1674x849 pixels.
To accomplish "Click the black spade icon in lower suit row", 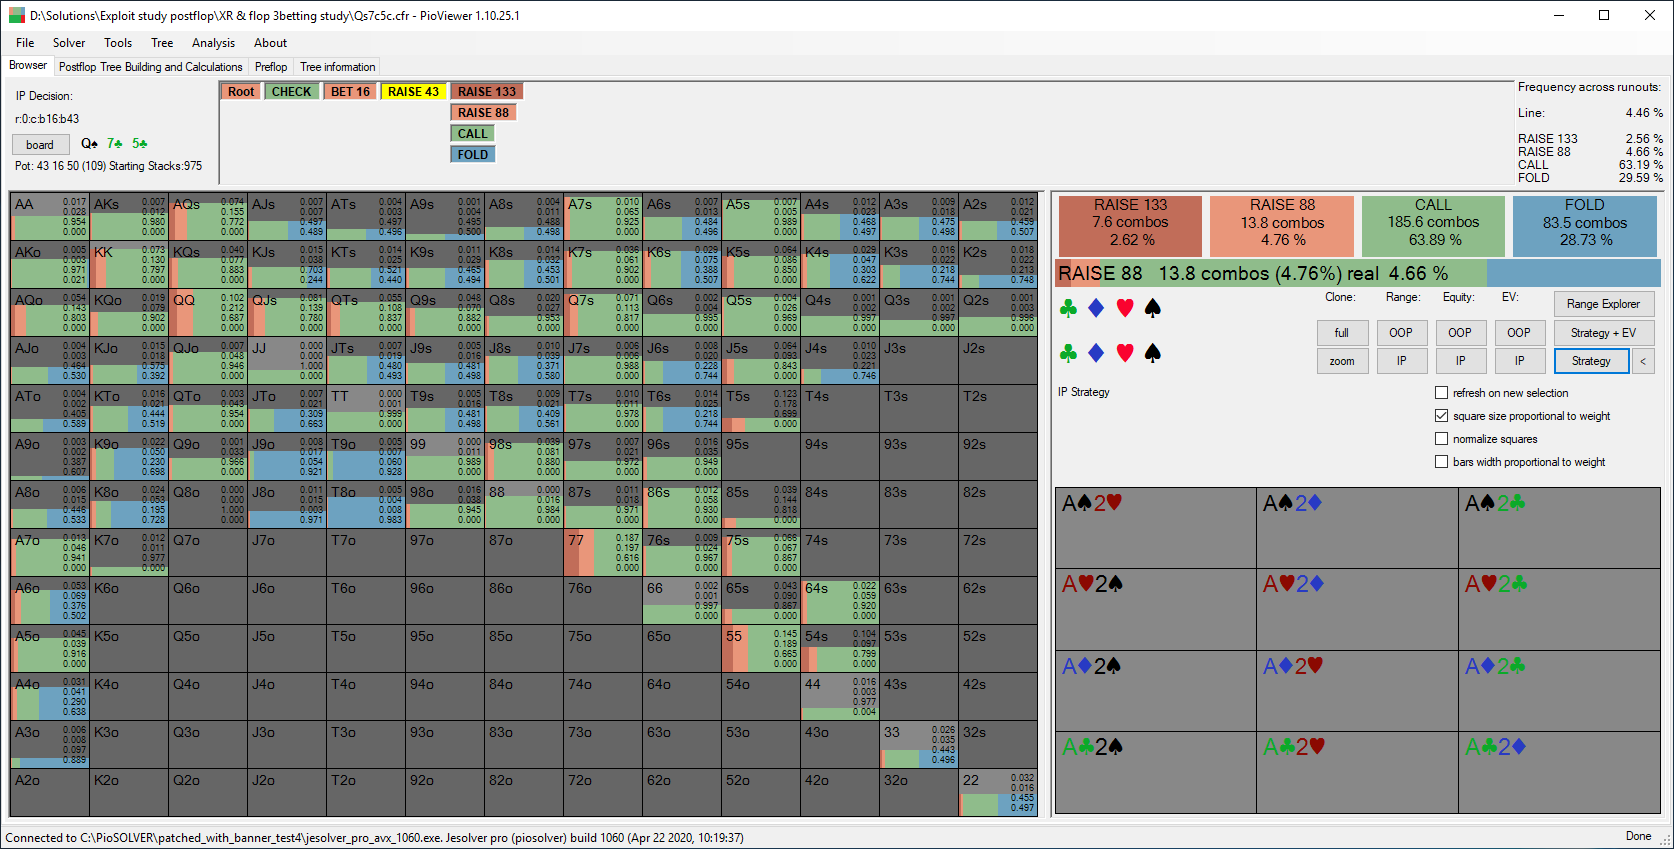I will 1153,353.
